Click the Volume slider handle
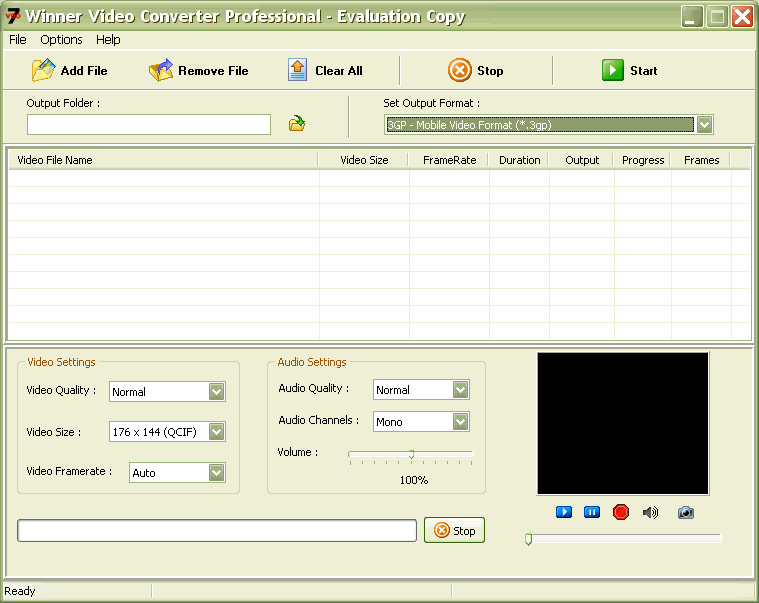The height and width of the screenshot is (603, 759). (x=411, y=454)
